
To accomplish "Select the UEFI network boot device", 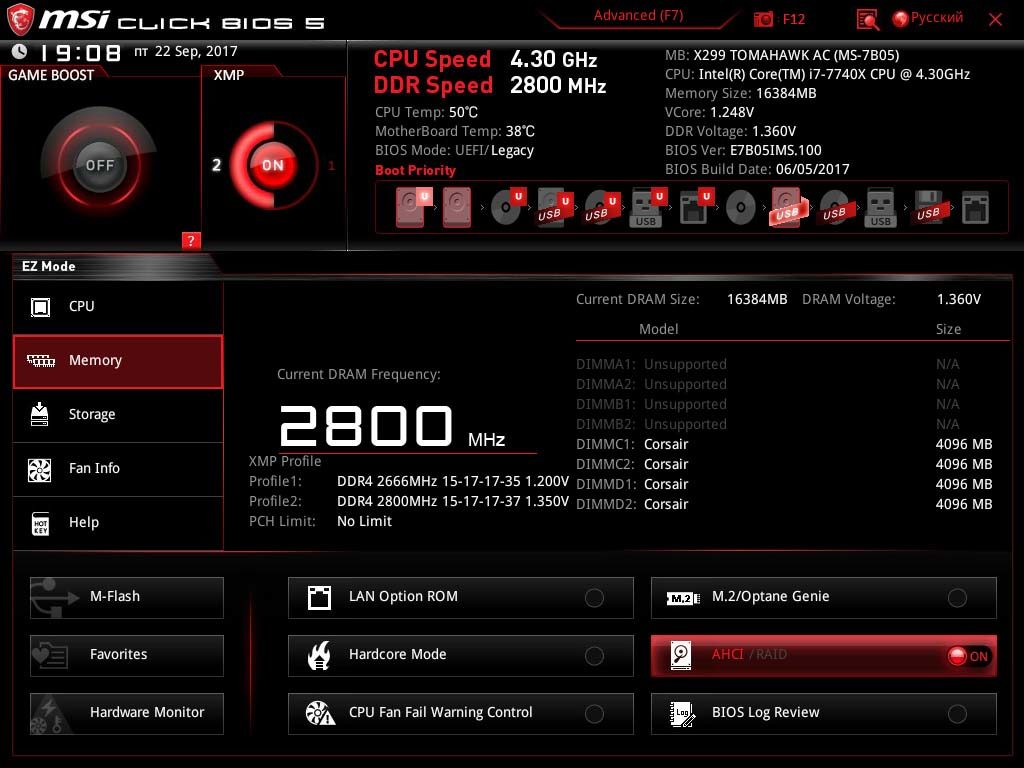I will click(695, 207).
